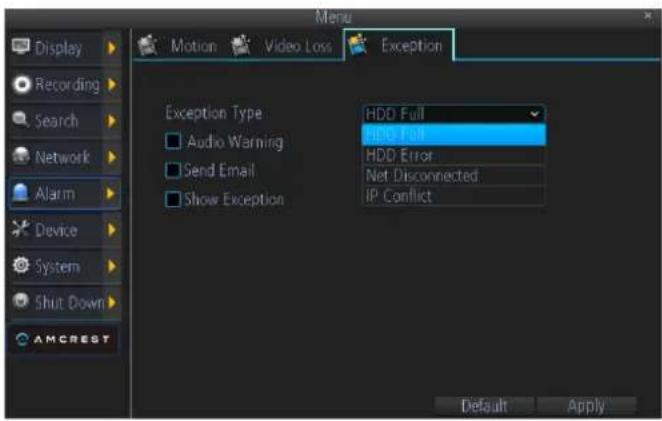This screenshot has height=421, width=662.
Task: Expand the Network menu arrow
Action: click(111, 157)
